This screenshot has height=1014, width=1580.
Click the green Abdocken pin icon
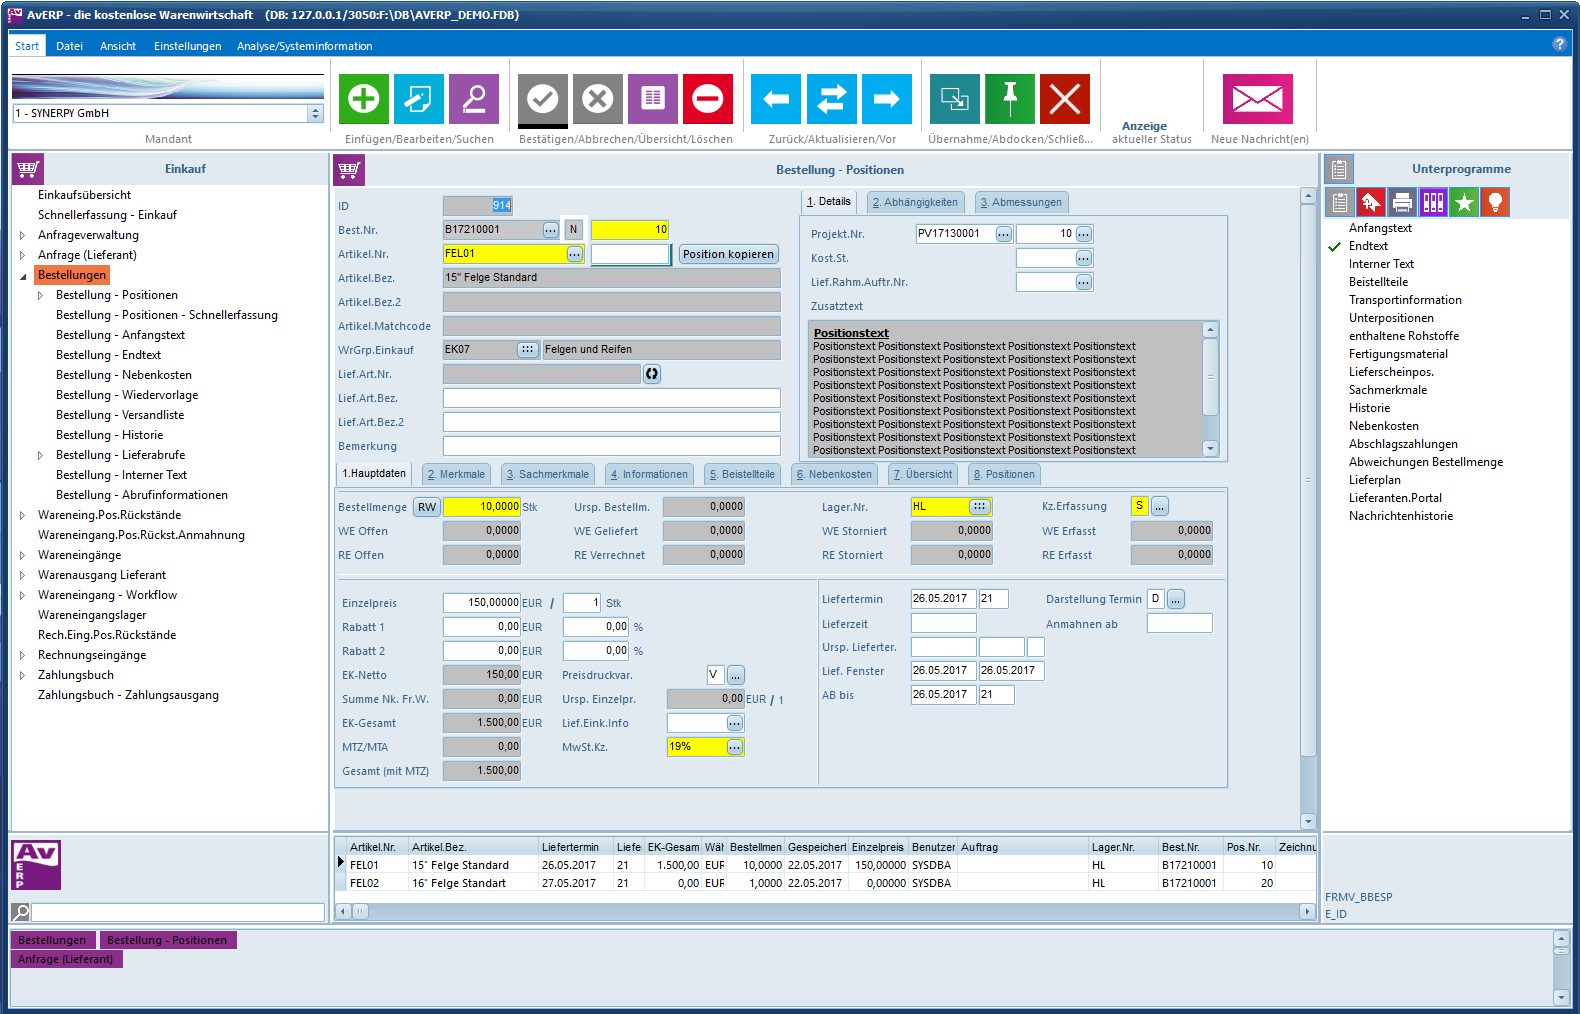(x=1010, y=99)
